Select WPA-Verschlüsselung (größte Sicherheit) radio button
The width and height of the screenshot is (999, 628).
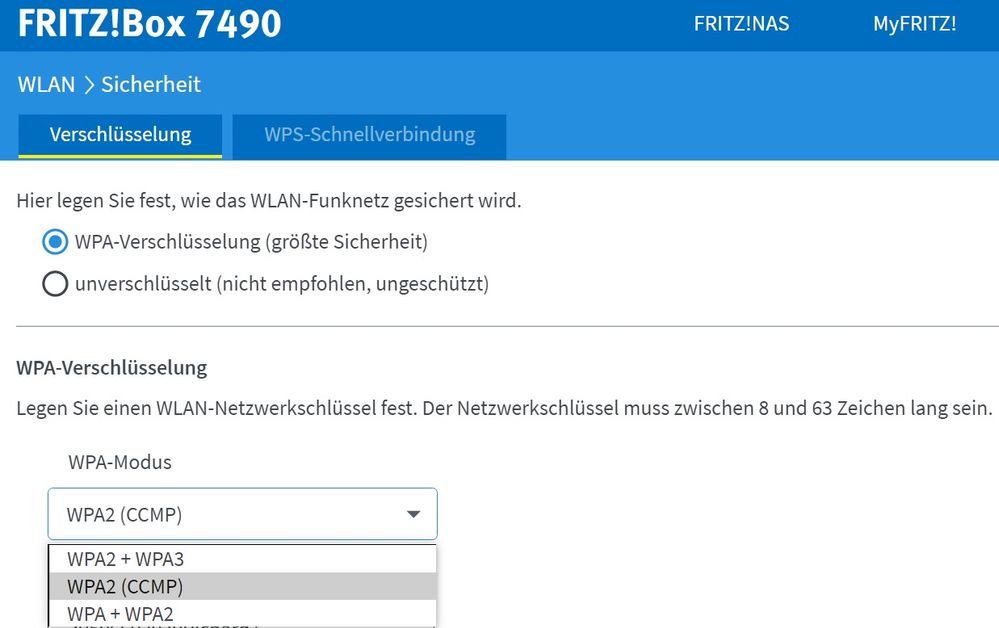tap(55, 242)
